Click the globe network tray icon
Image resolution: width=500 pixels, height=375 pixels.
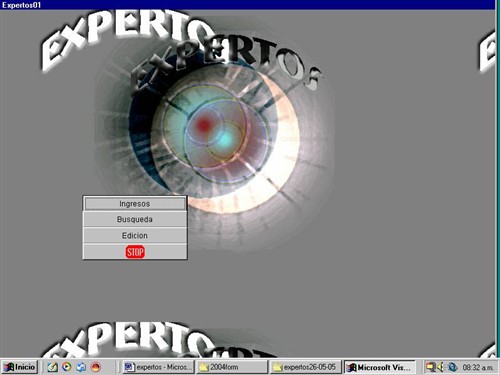pyautogui.click(x=452, y=367)
